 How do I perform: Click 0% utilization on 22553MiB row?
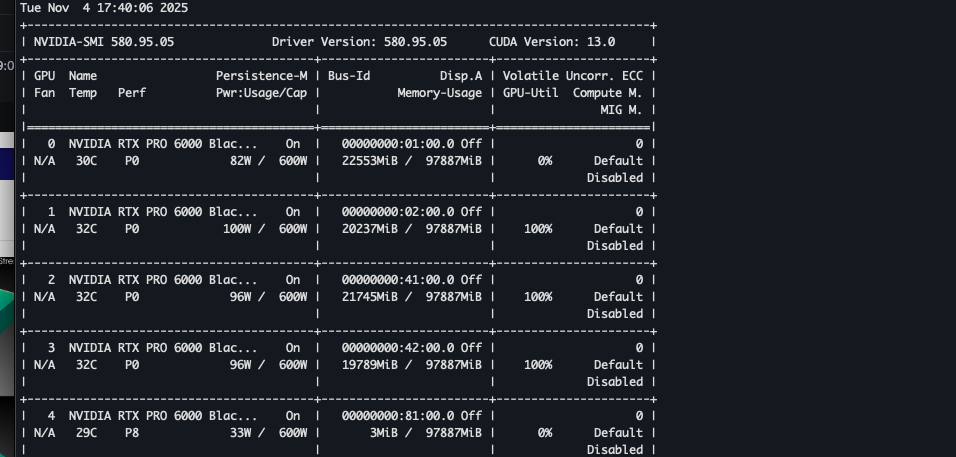[545, 161]
